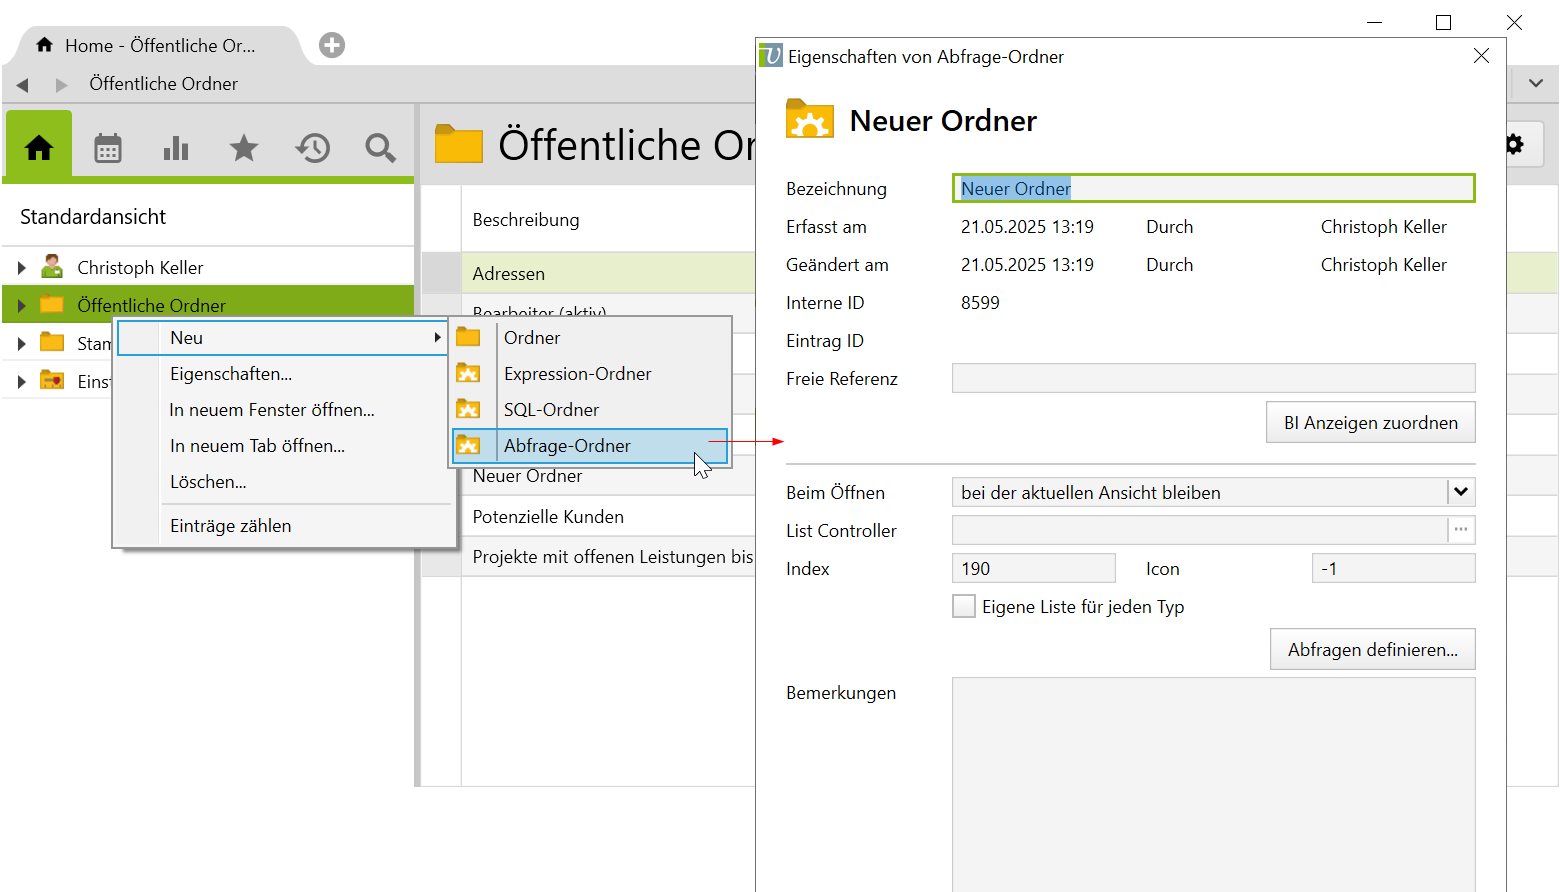Expand the Christoph Keller tree node
1560x892 pixels.
pyautogui.click(x=21, y=268)
